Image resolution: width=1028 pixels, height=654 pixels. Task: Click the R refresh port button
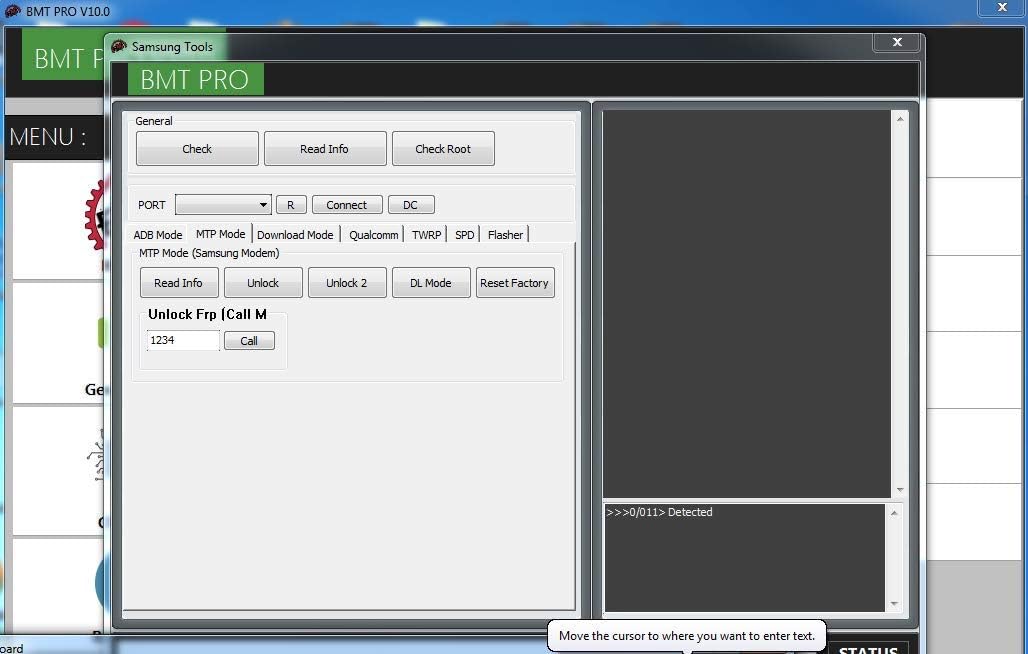pyautogui.click(x=290, y=205)
